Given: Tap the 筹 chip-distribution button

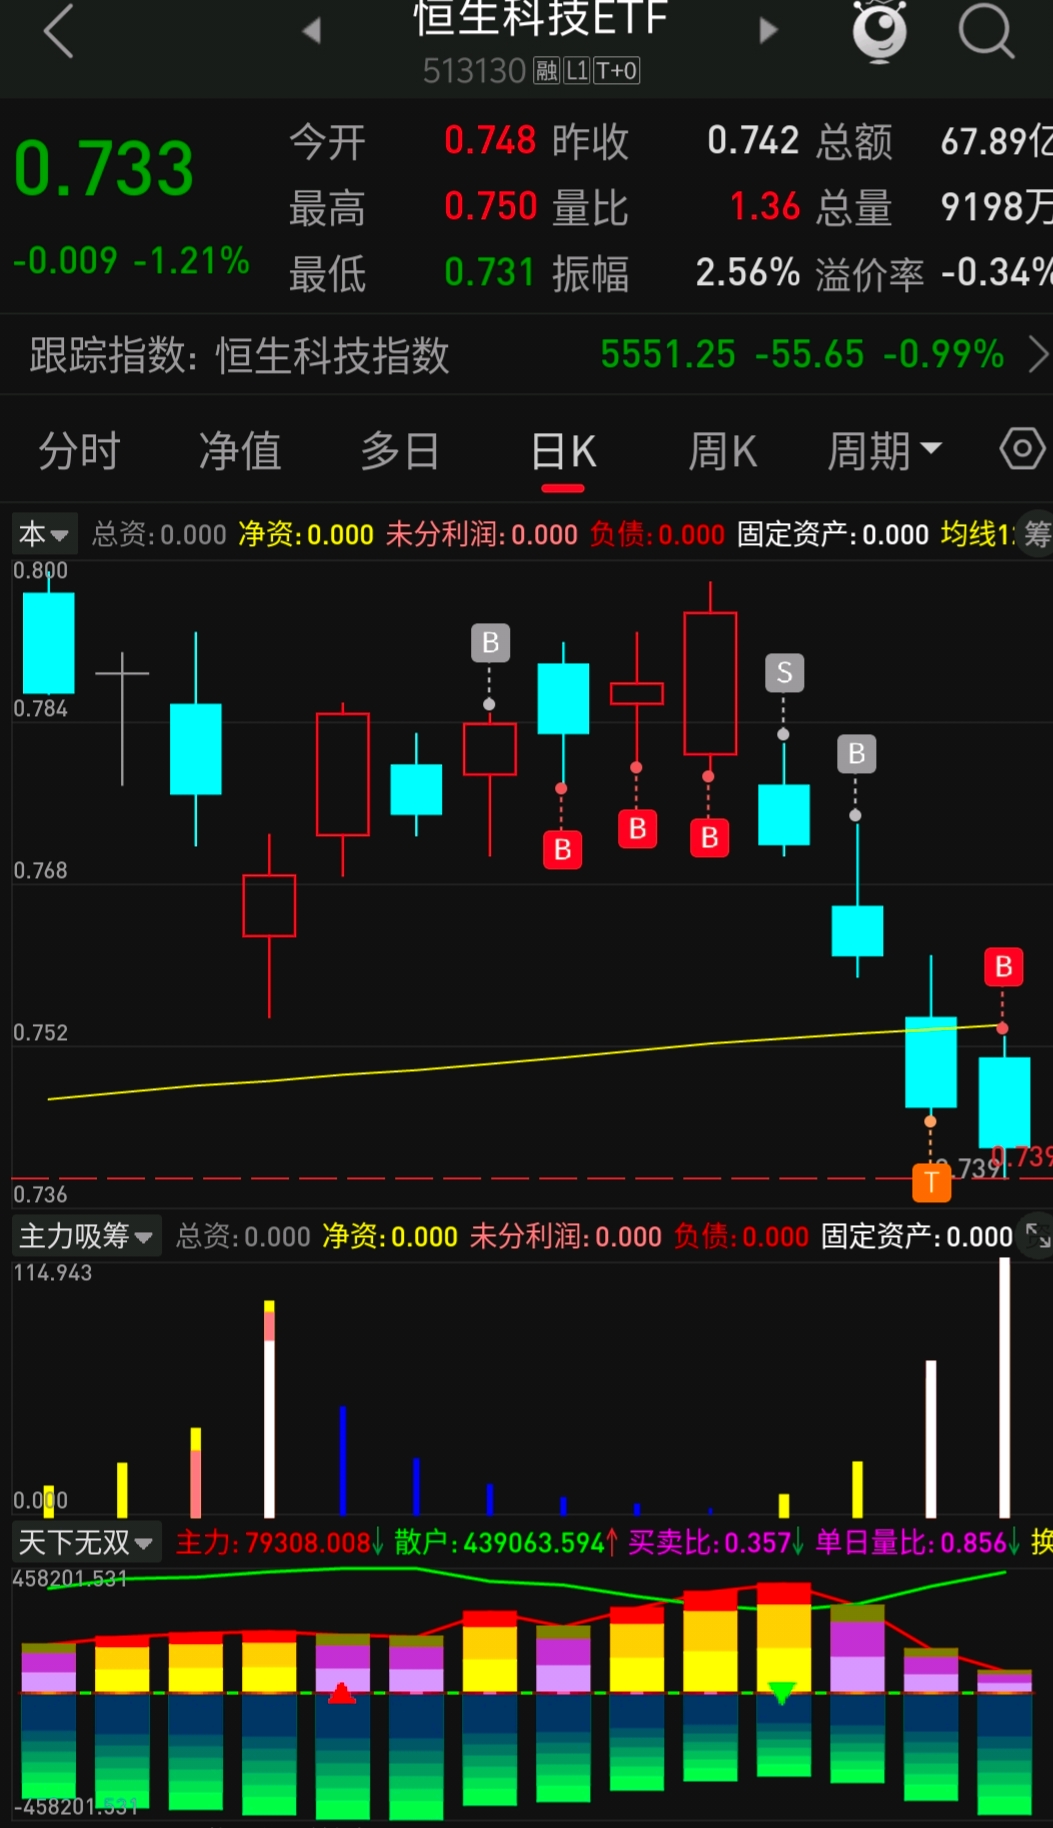Looking at the screenshot, I should click(1037, 535).
